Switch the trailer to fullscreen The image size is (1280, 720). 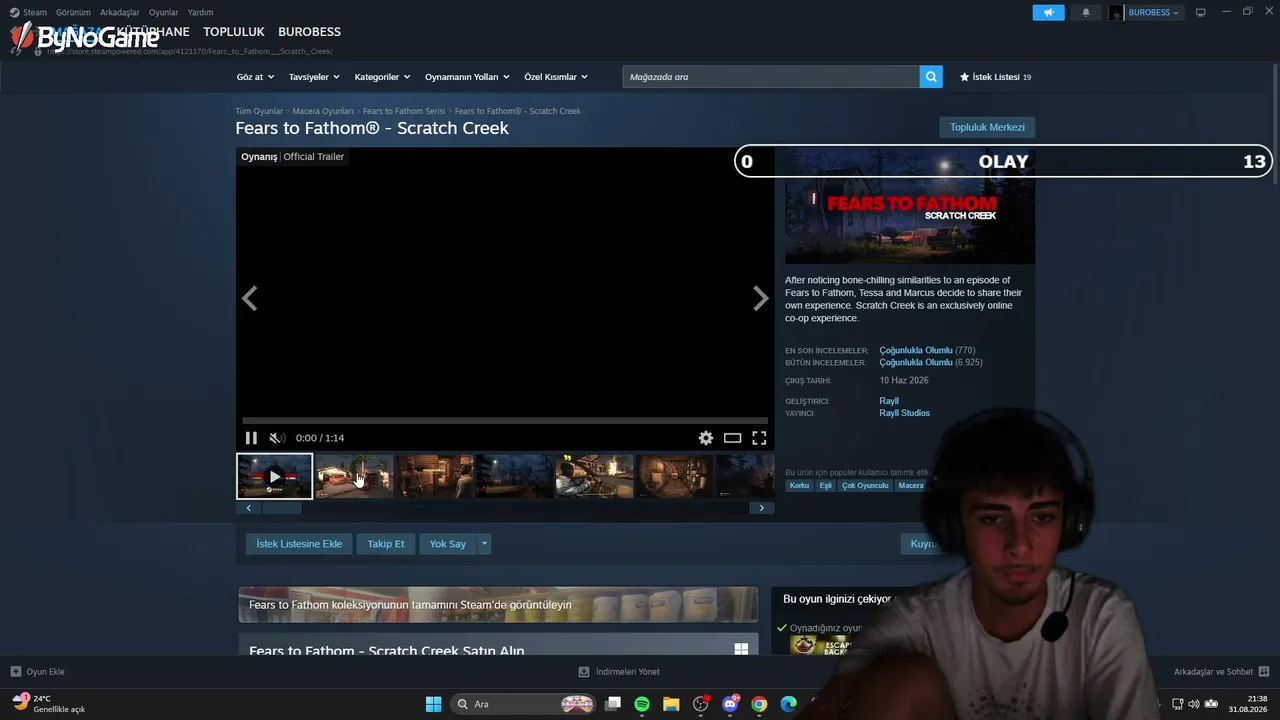759,438
